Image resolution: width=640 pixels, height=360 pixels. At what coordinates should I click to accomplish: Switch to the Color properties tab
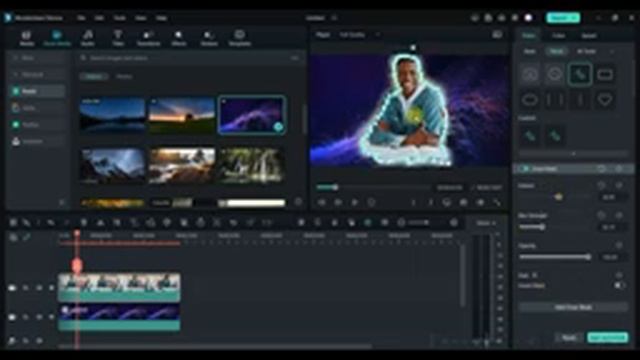[x=558, y=36]
